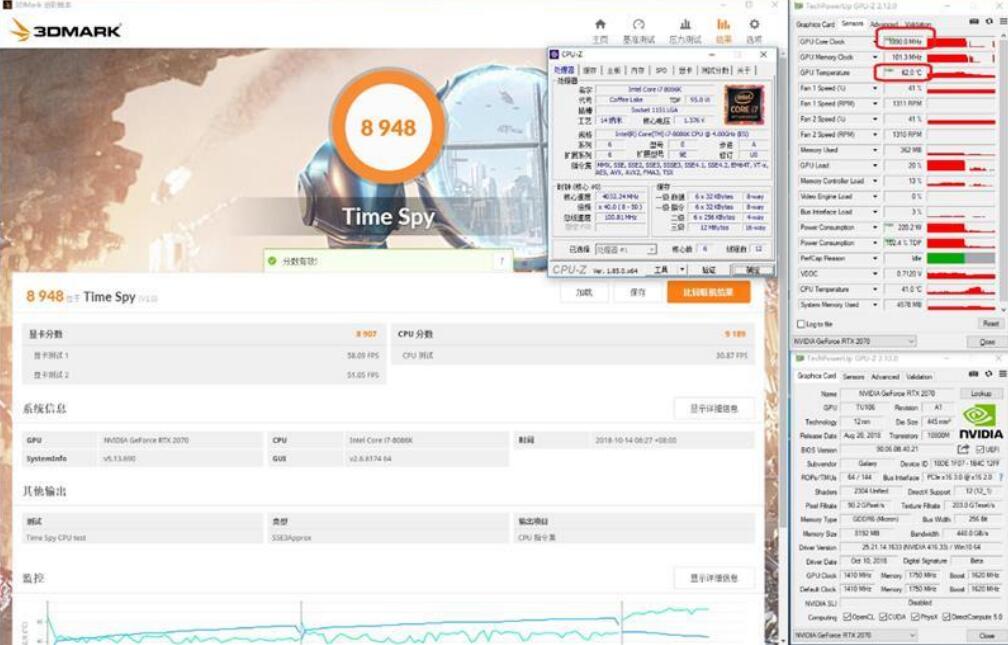1008x645 pixels.
Task: Open the CPU-Z tools dropdown arrow
Action: coord(683,268)
